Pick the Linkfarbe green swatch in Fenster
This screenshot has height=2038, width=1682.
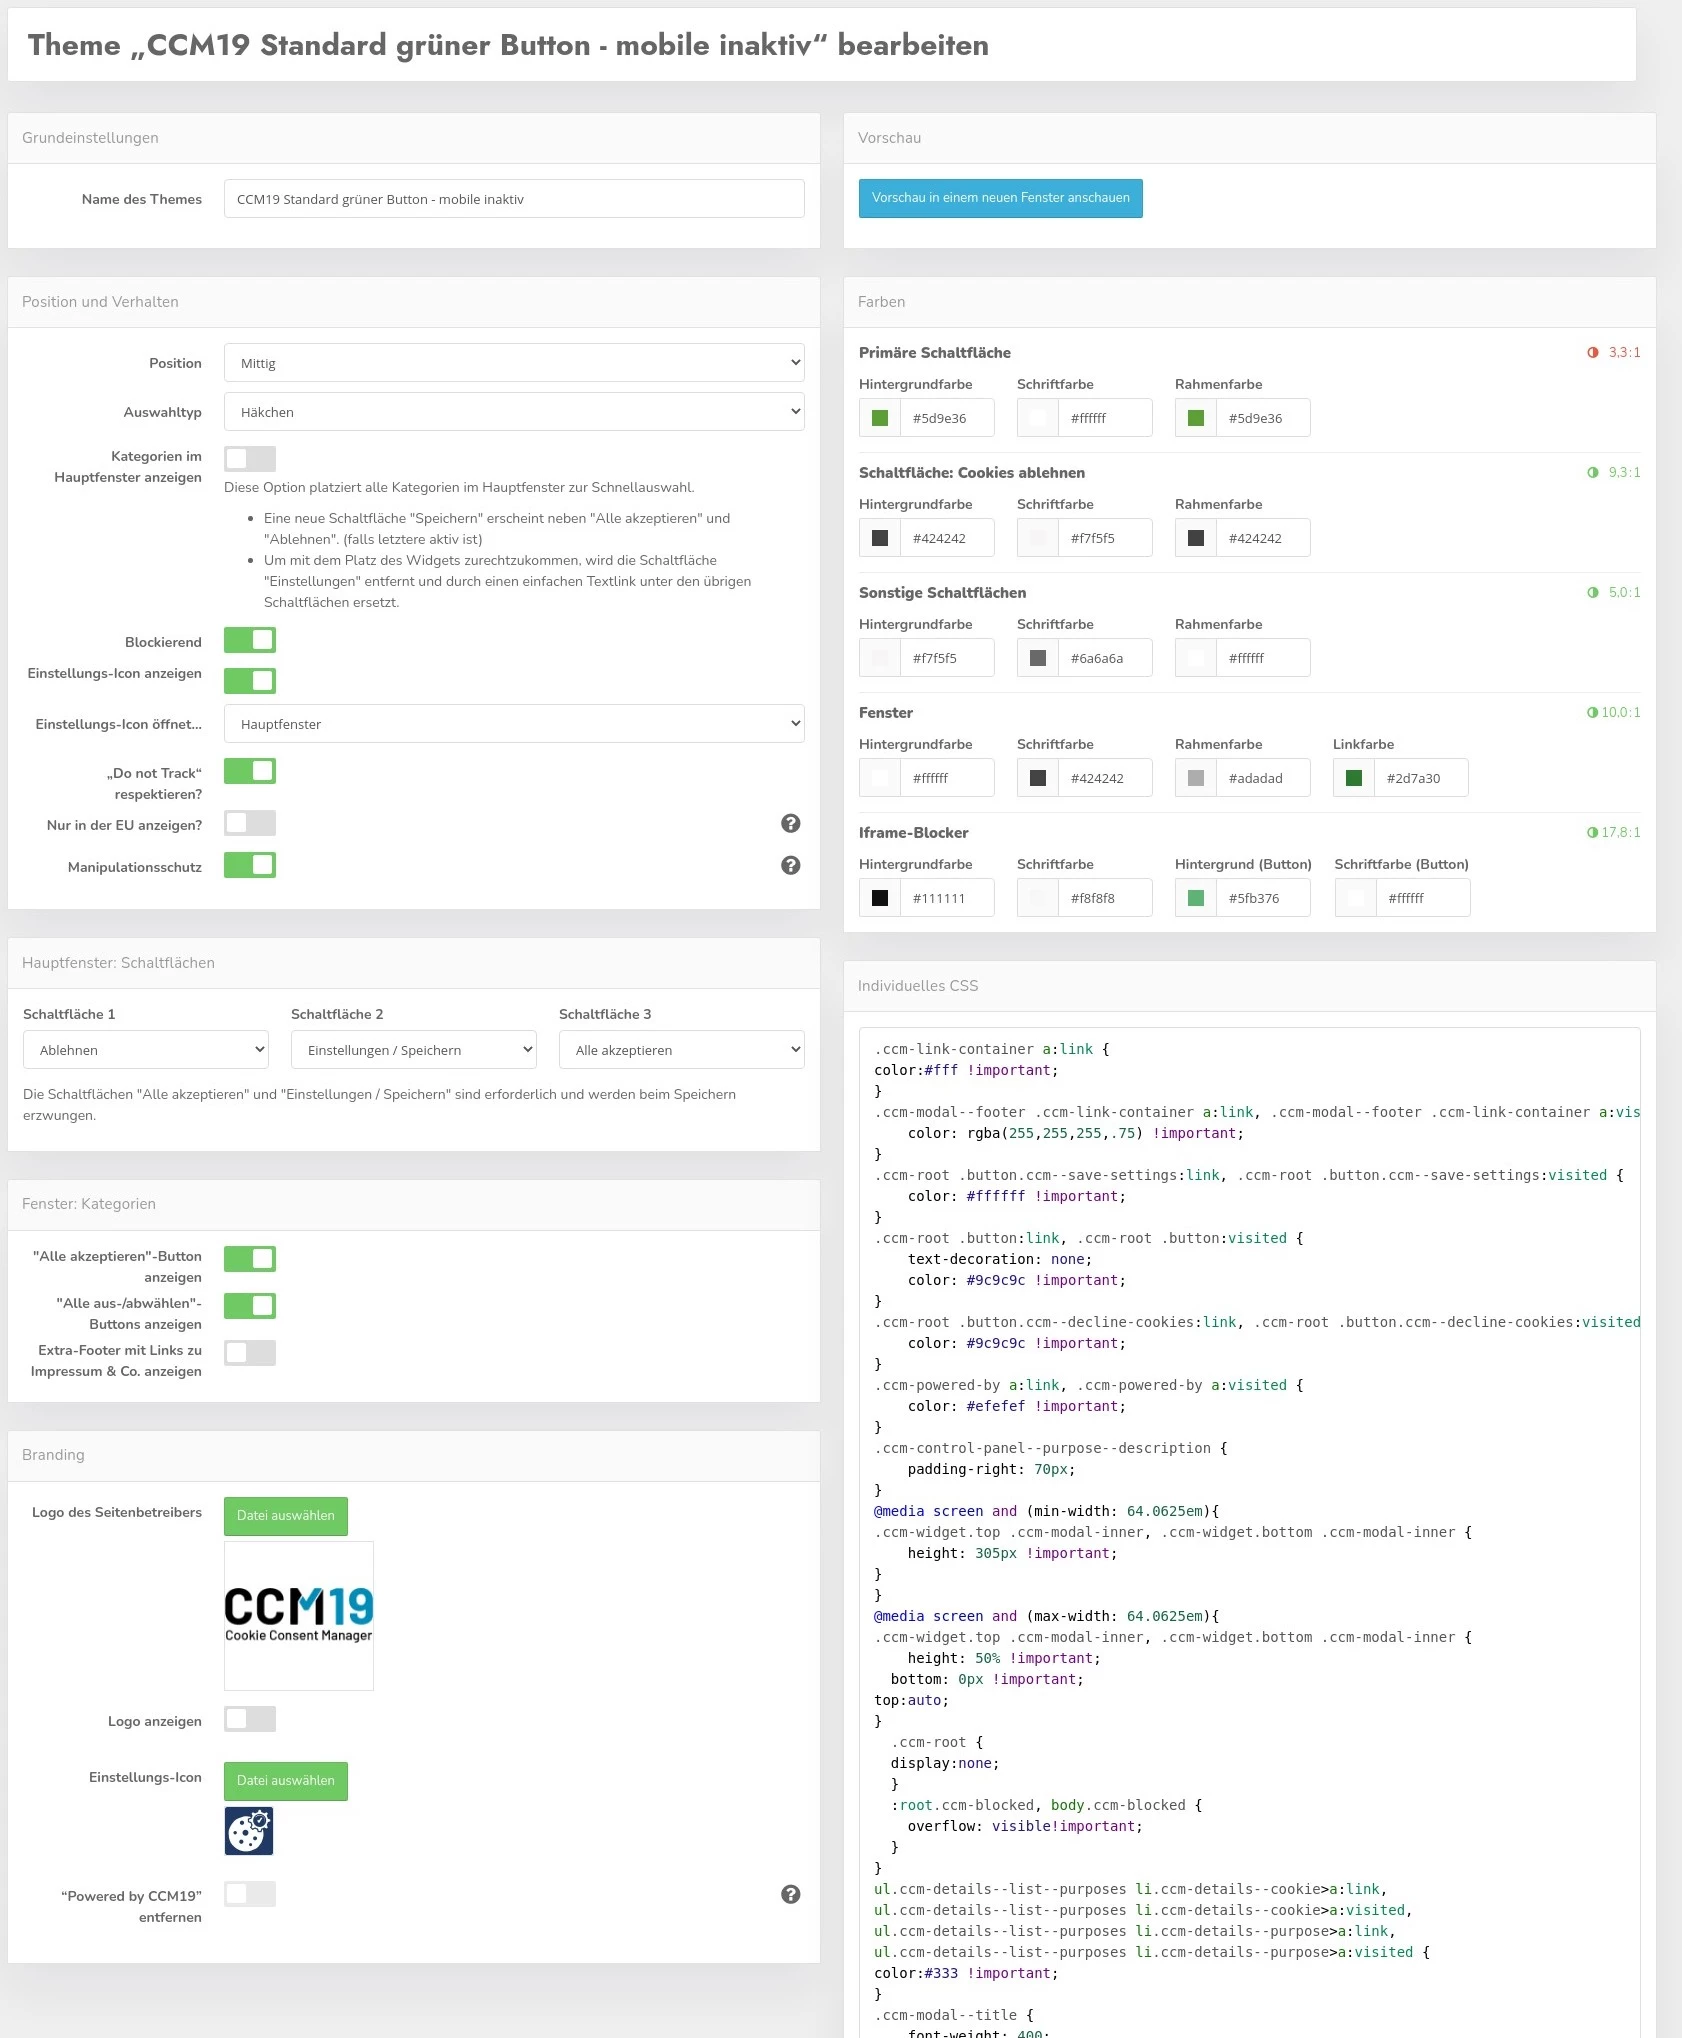[x=1354, y=778]
